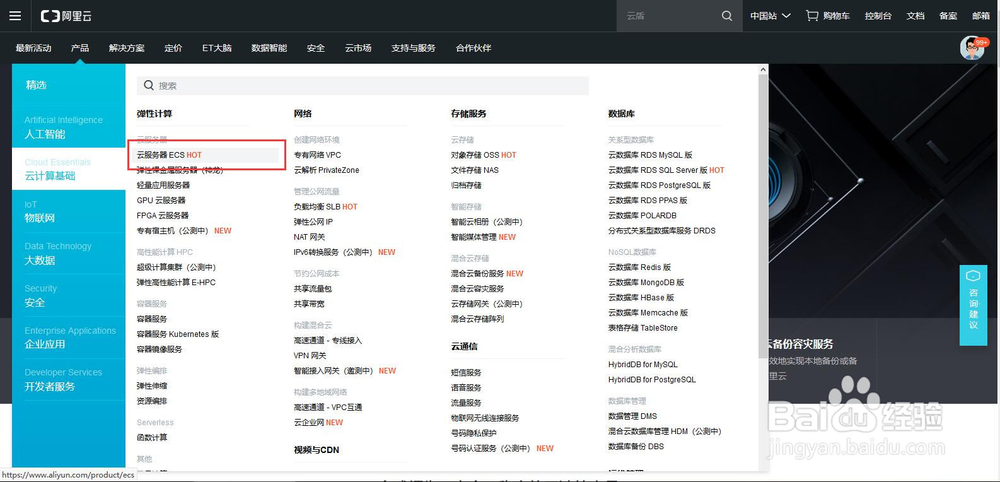The height and width of the screenshot is (482, 1000).
Task: Focus the top search box
Action: pyautogui.click(x=670, y=16)
